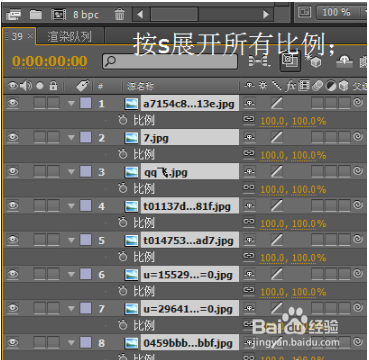This screenshot has width=369, height=360.
Task: Collapse layer 8 twirl triangle
Action: tap(71, 343)
